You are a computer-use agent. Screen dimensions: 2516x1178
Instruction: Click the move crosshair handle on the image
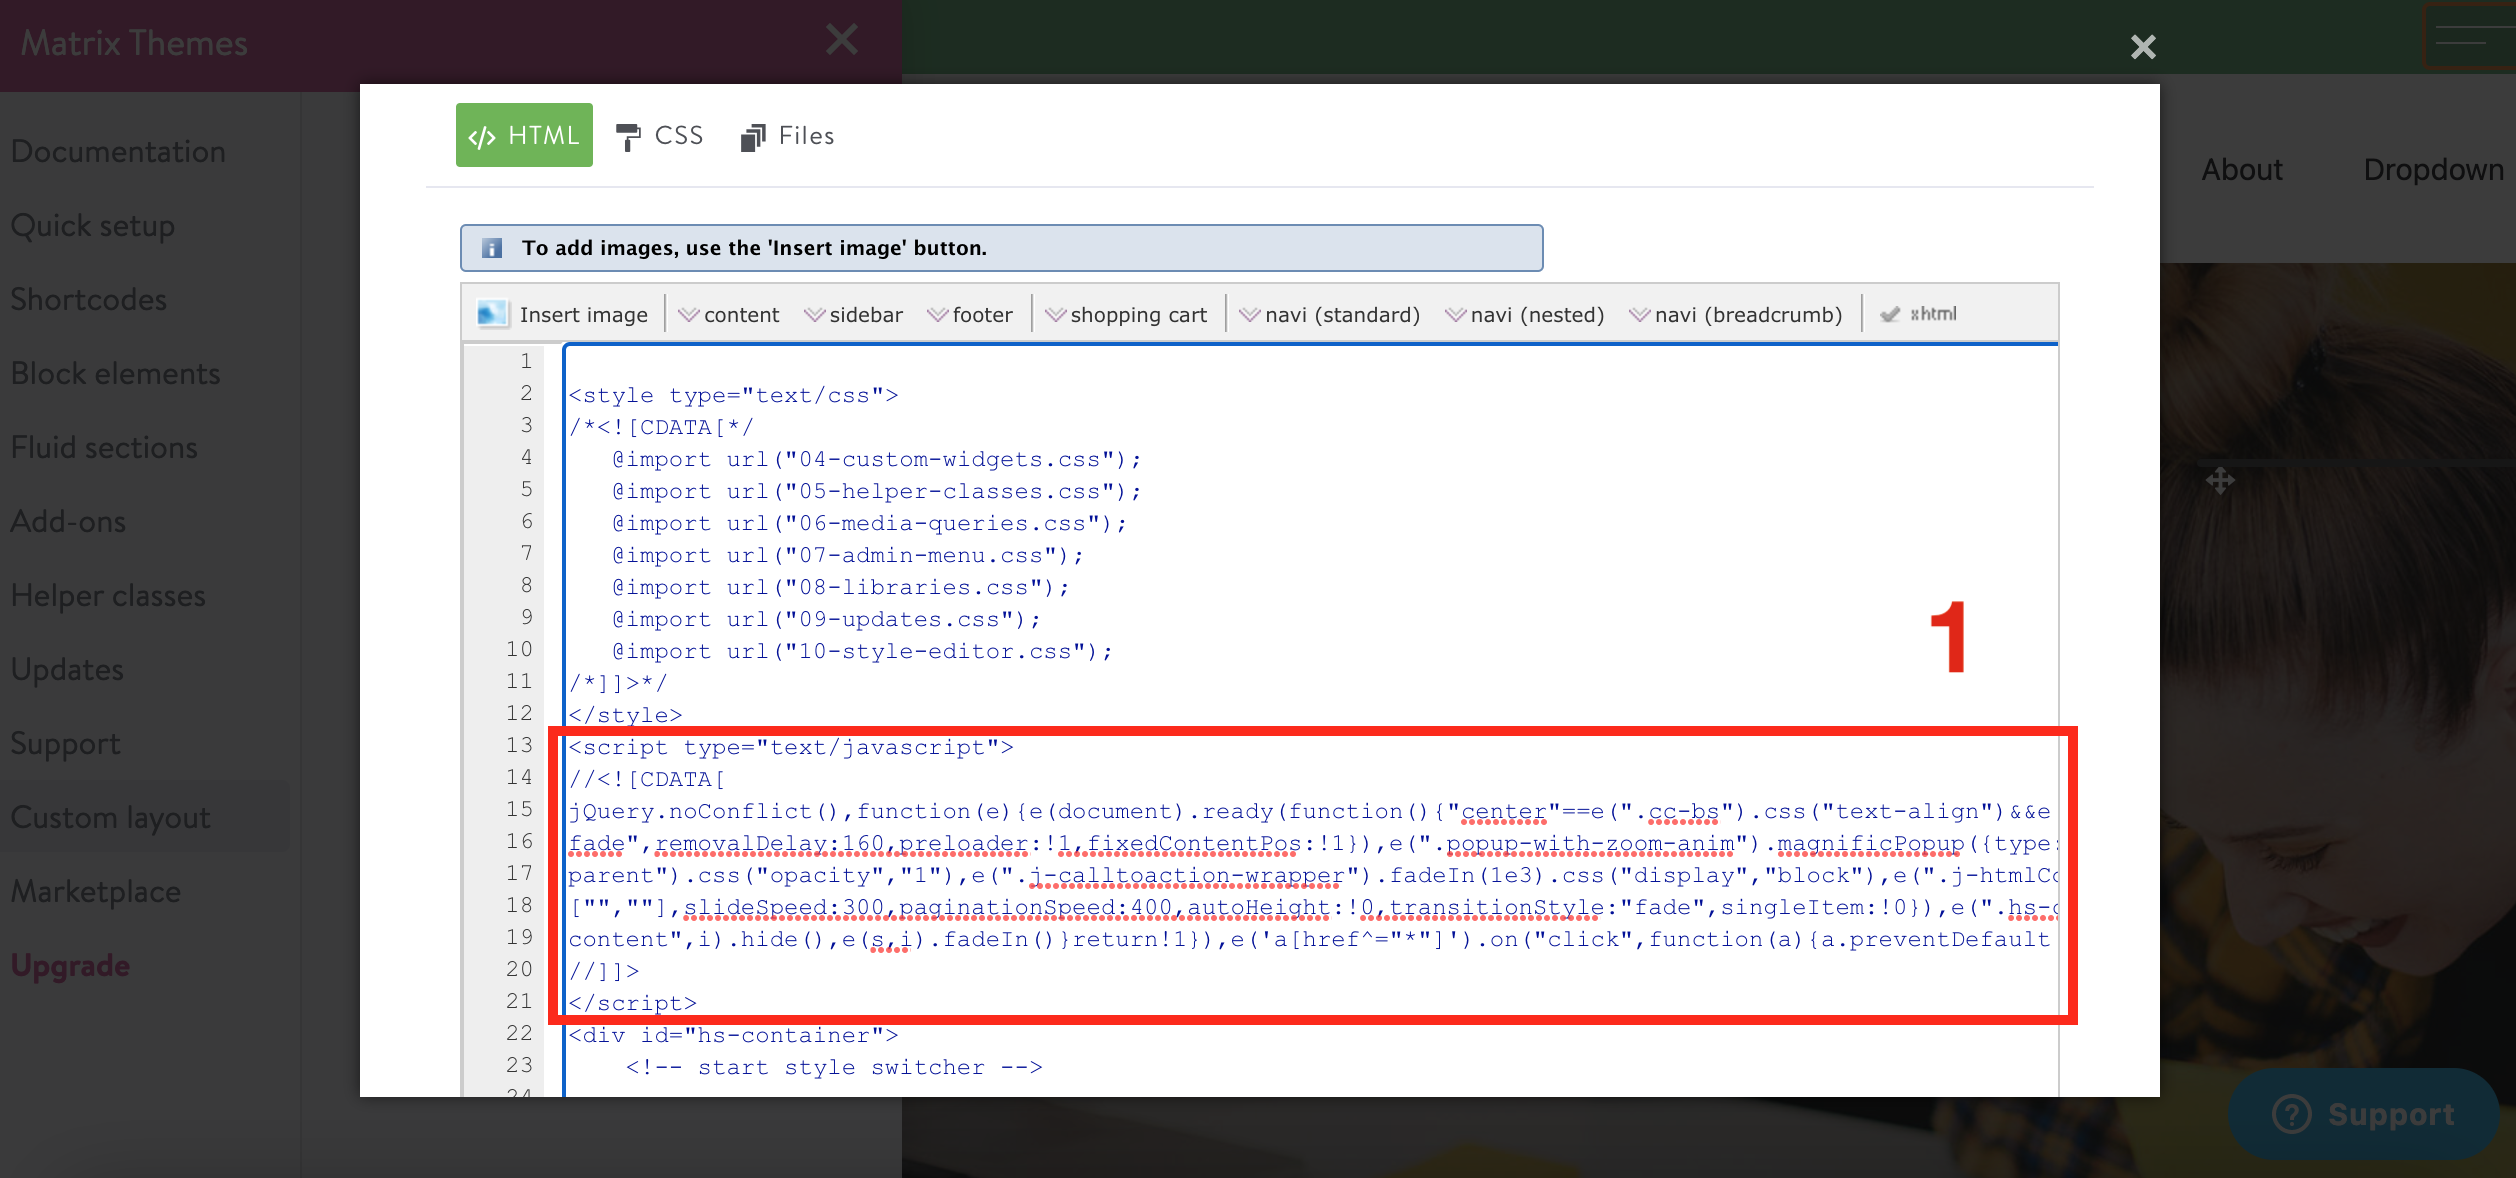[x=2221, y=481]
